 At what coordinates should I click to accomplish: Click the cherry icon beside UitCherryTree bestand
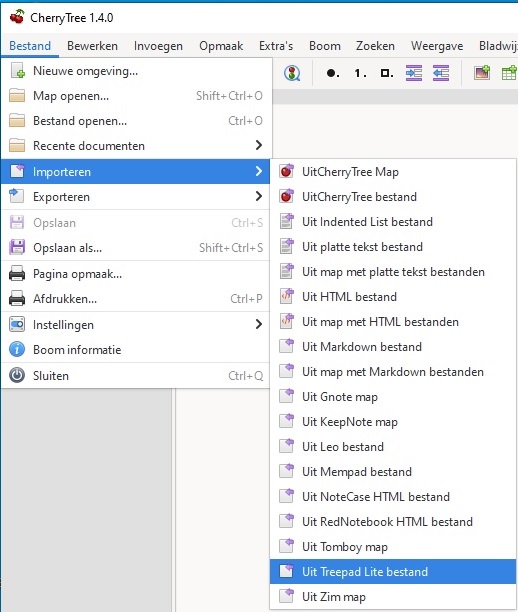pos(287,196)
